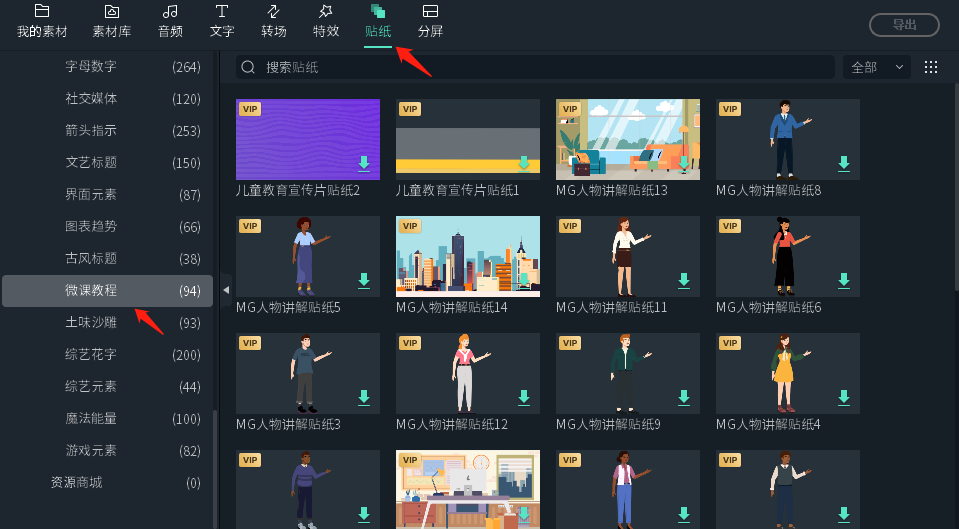Choose the 综艺花字 category

point(91,355)
